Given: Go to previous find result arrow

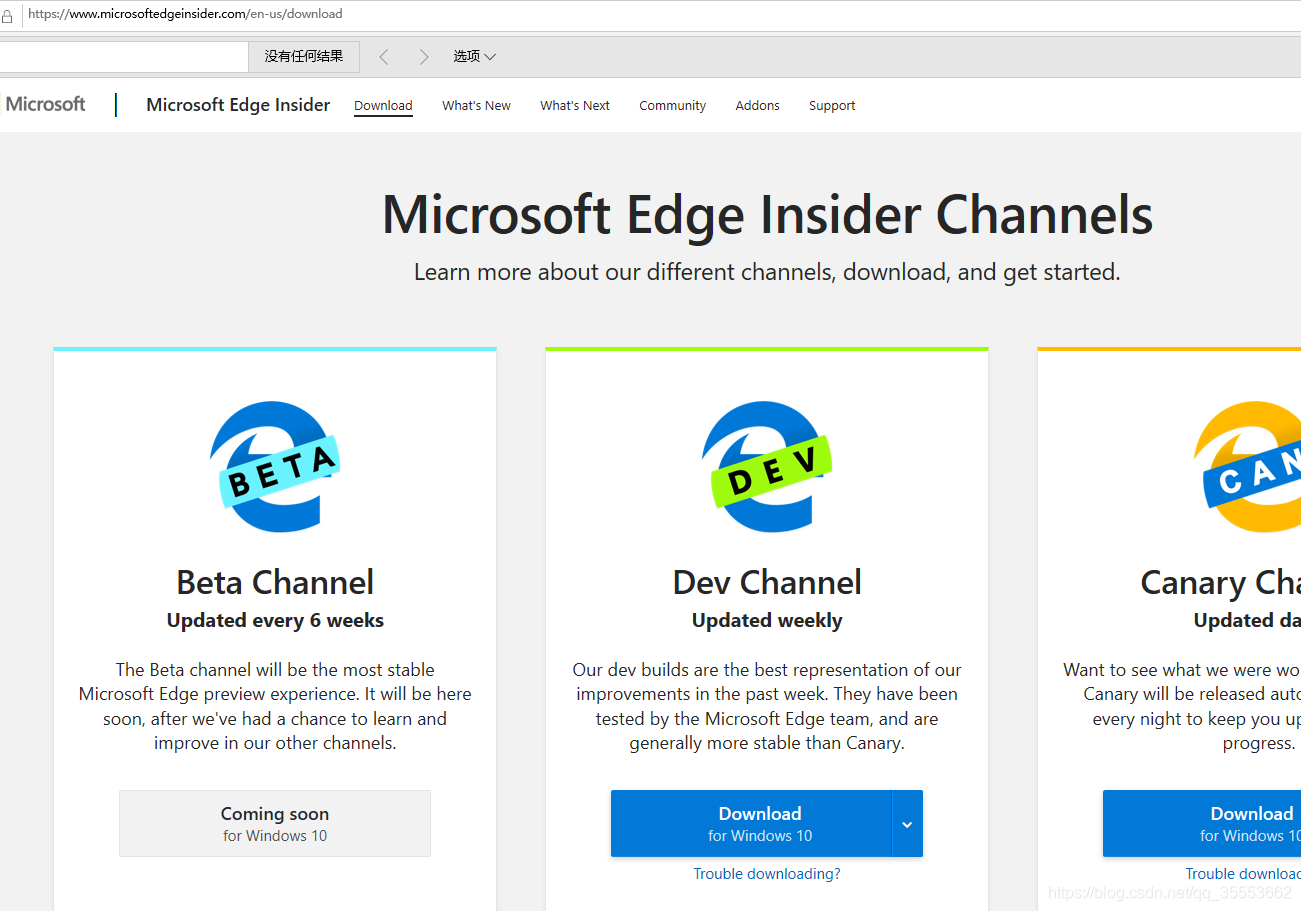Looking at the screenshot, I should point(384,57).
